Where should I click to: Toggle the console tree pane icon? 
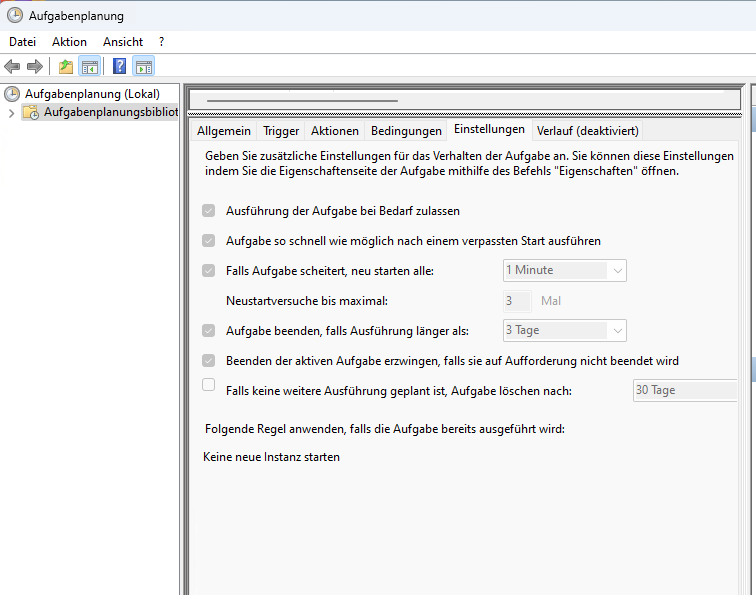[90, 67]
